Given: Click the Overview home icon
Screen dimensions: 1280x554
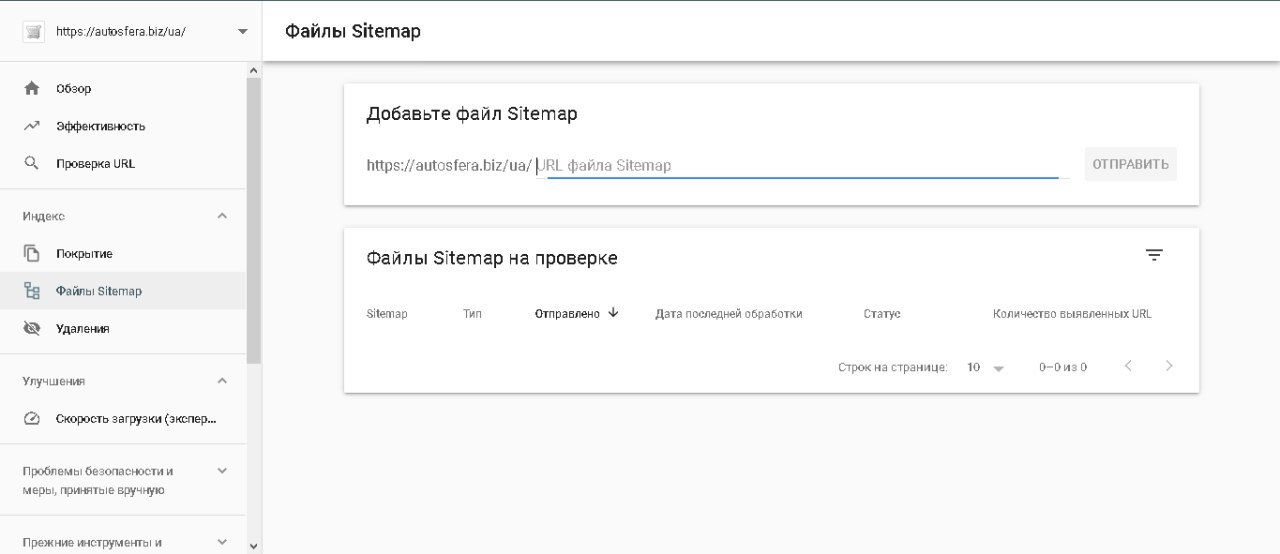Looking at the screenshot, I should pos(32,88).
